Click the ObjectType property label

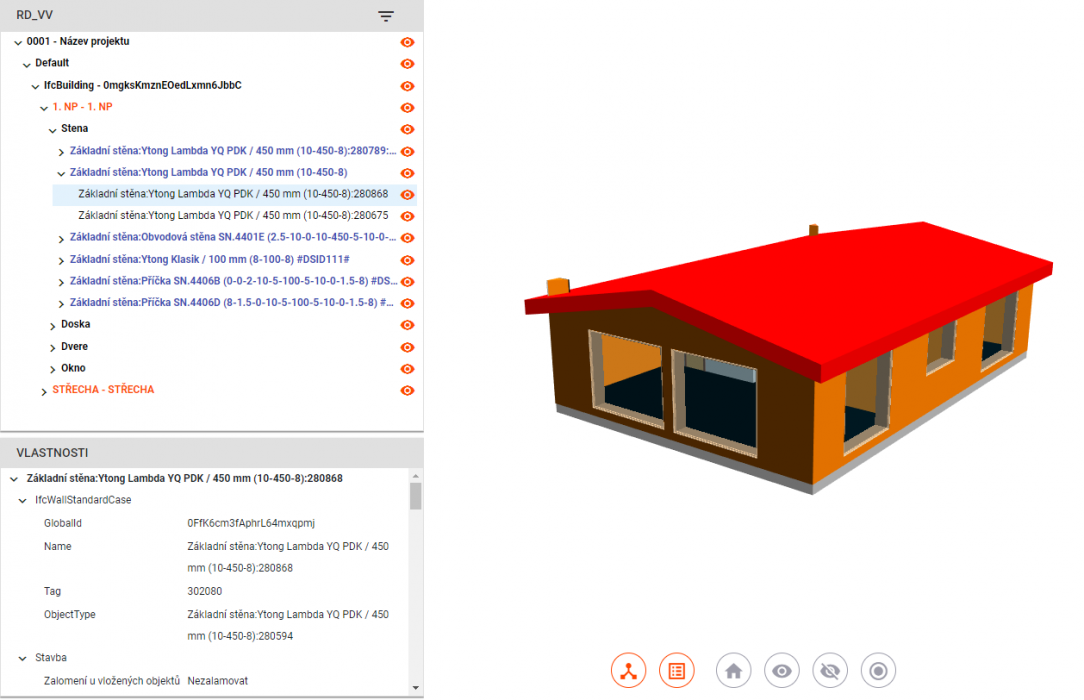click(x=70, y=614)
